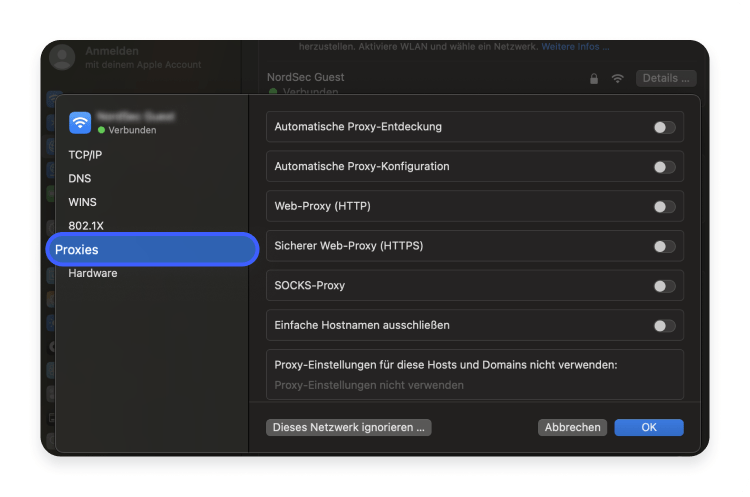The height and width of the screenshot is (497, 750).
Task: Click the NordSec Guest network name
Action: (305, 77)
